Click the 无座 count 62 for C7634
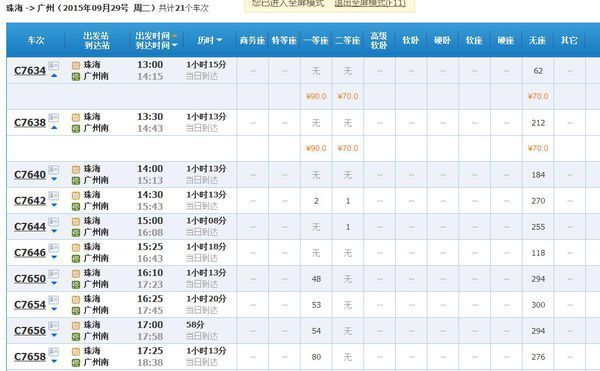Image resolution: width=600 pixels, height=371 pixels. pyautogui.click(x=538, y=71)
